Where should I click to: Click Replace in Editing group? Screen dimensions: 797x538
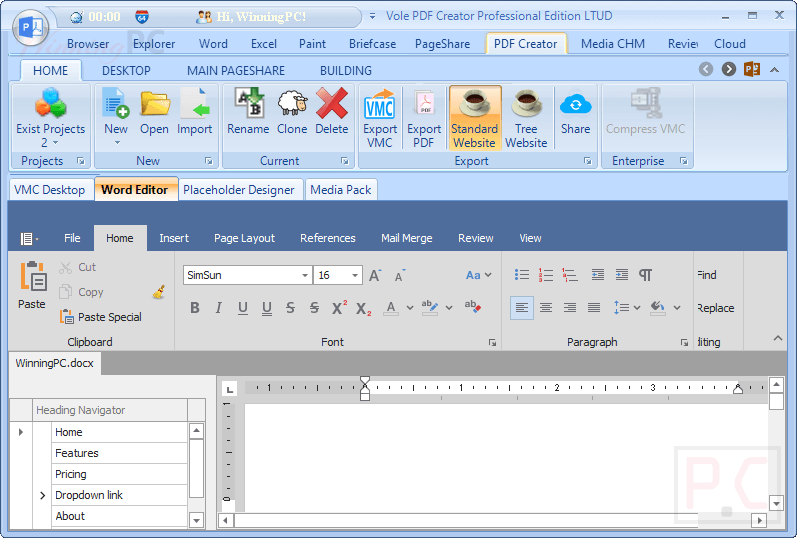pyautogui.click(x=716, y=308)
